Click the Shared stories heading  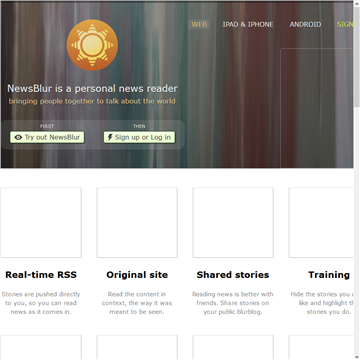233,275
